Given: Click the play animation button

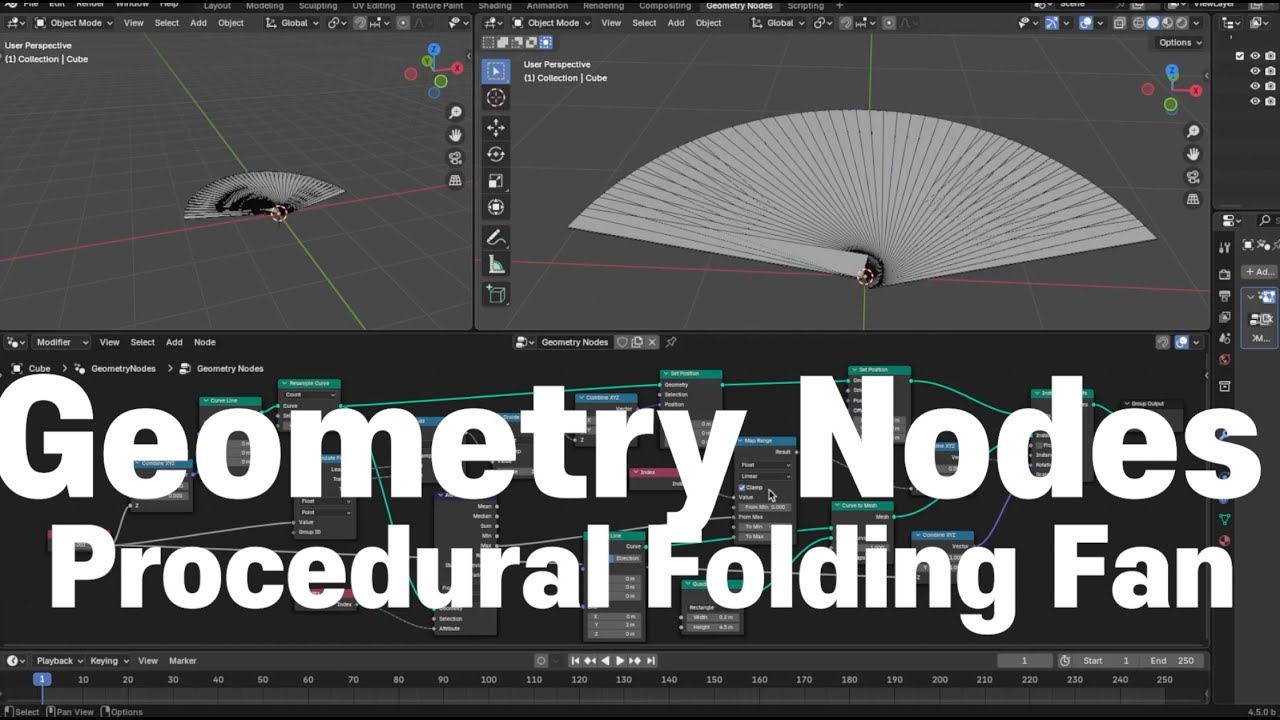Looking at the screenshot, I should [620, 660].
